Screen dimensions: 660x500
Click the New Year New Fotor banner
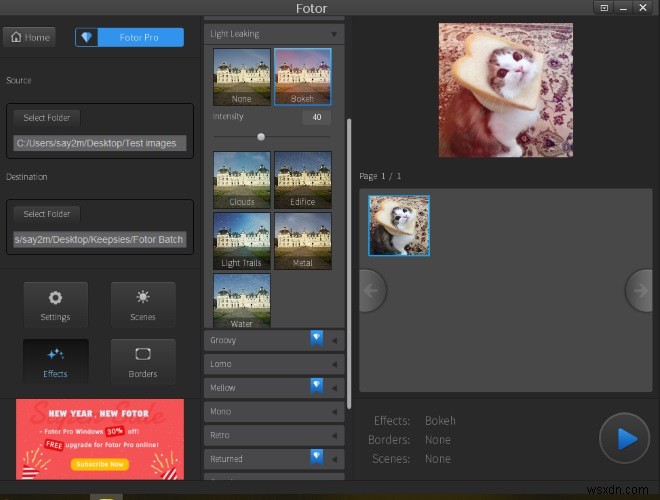tap(100, 439)
